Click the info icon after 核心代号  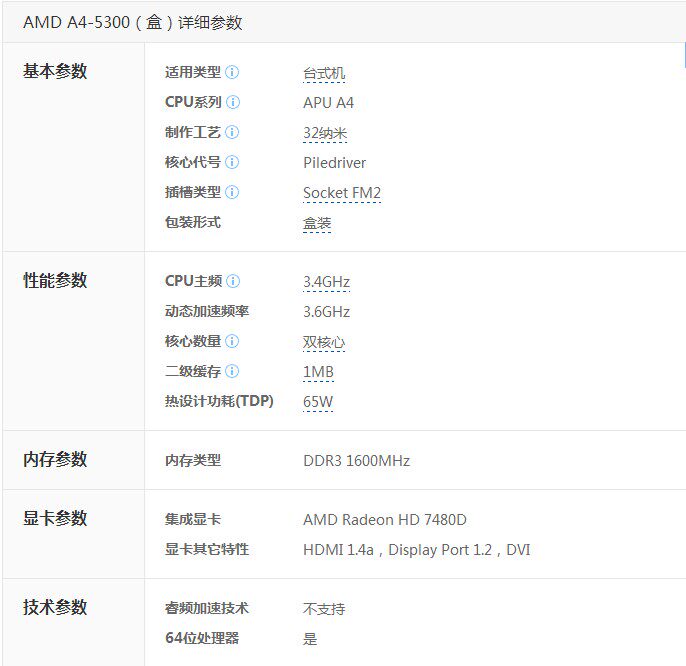pos(232,162)
